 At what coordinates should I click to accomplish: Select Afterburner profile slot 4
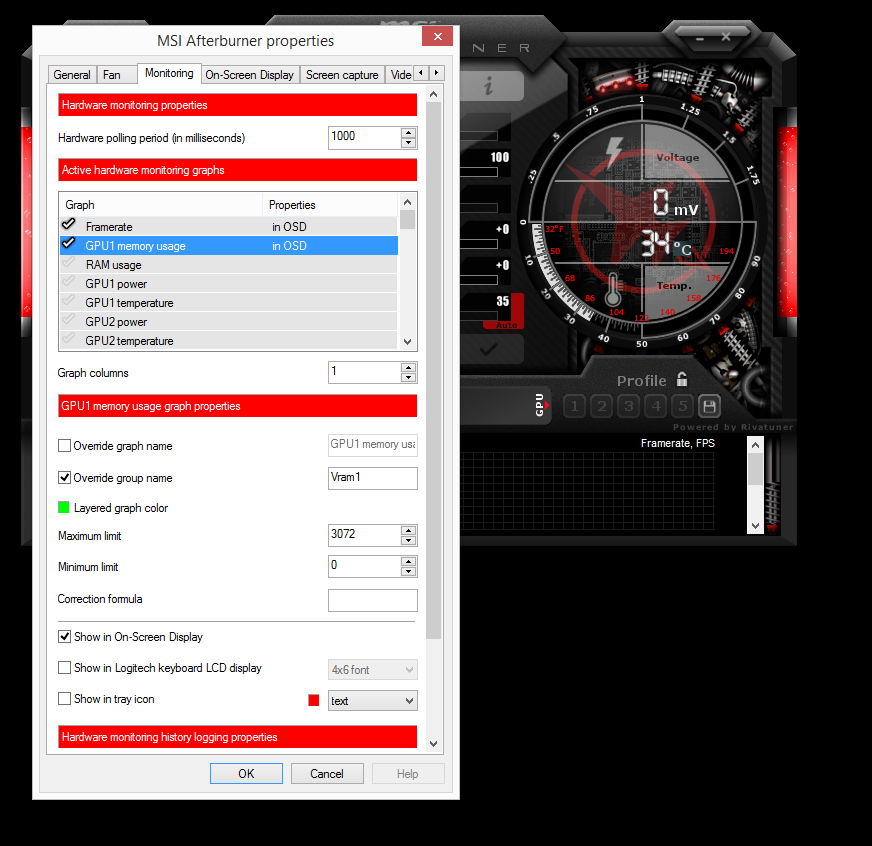(x=656, y=407)
